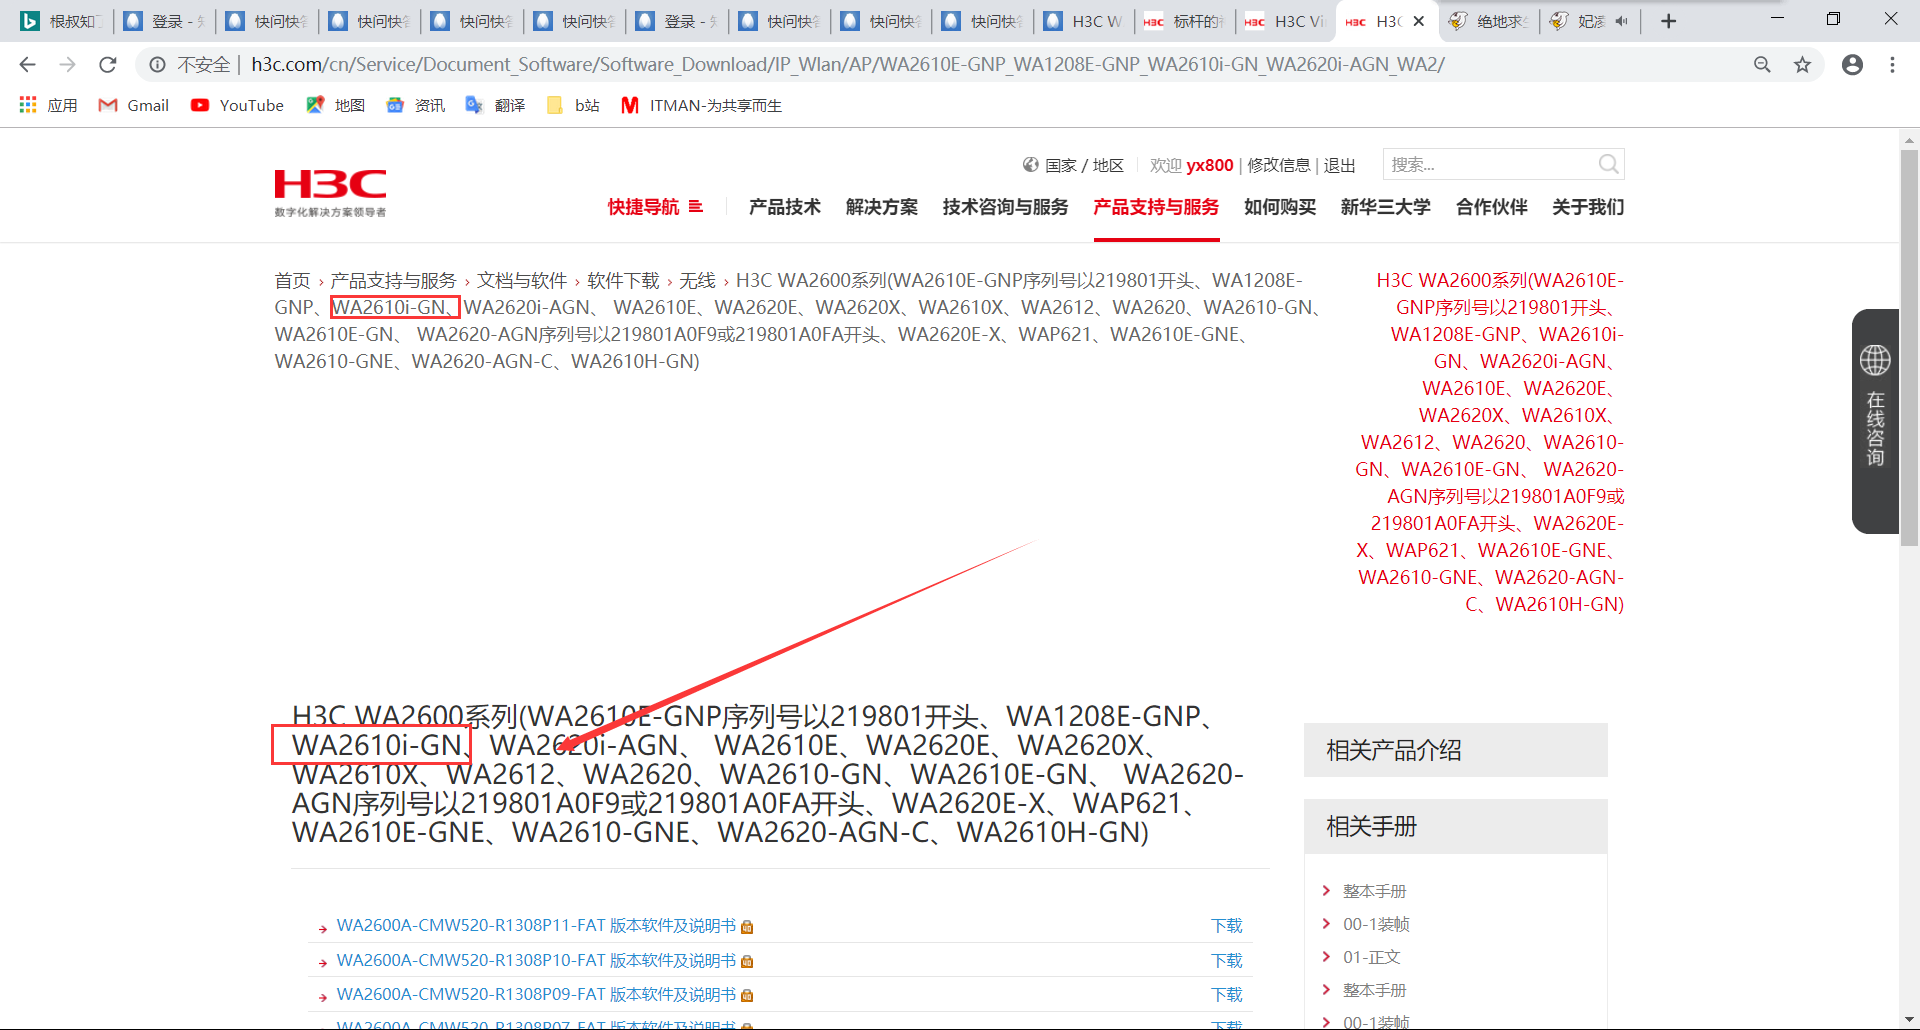
Task: Open the 在线咨询 side widget
Action: tap(1875, 421)
